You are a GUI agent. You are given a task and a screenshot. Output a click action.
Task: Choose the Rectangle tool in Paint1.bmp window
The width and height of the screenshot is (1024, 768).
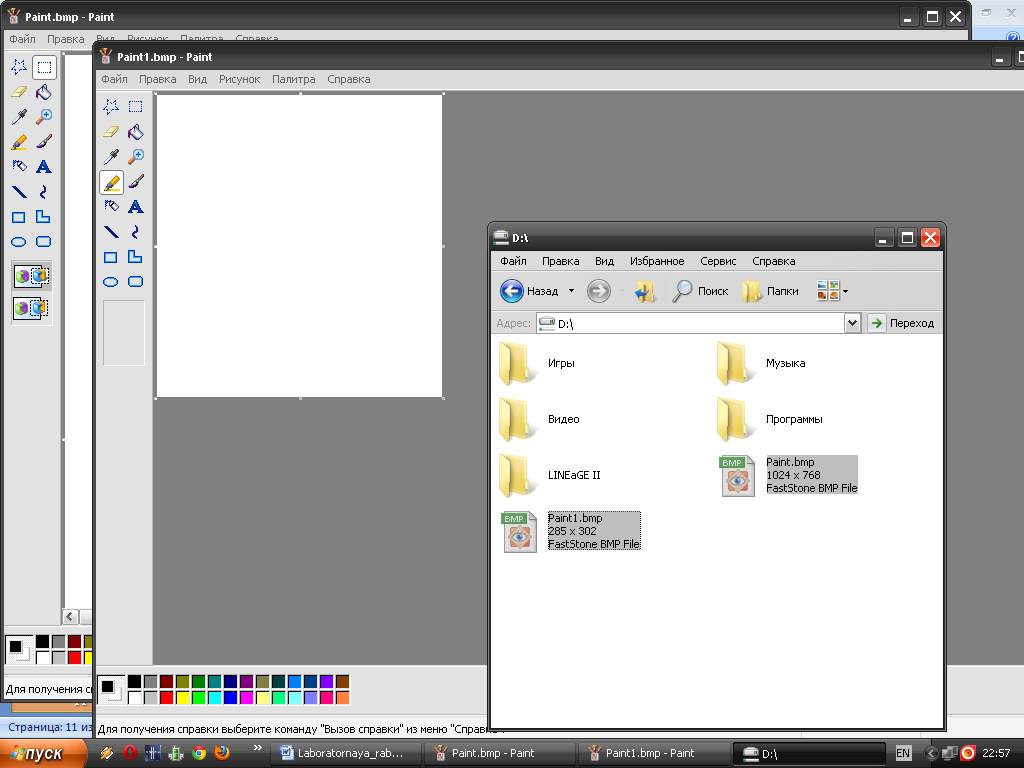point(111,257)
